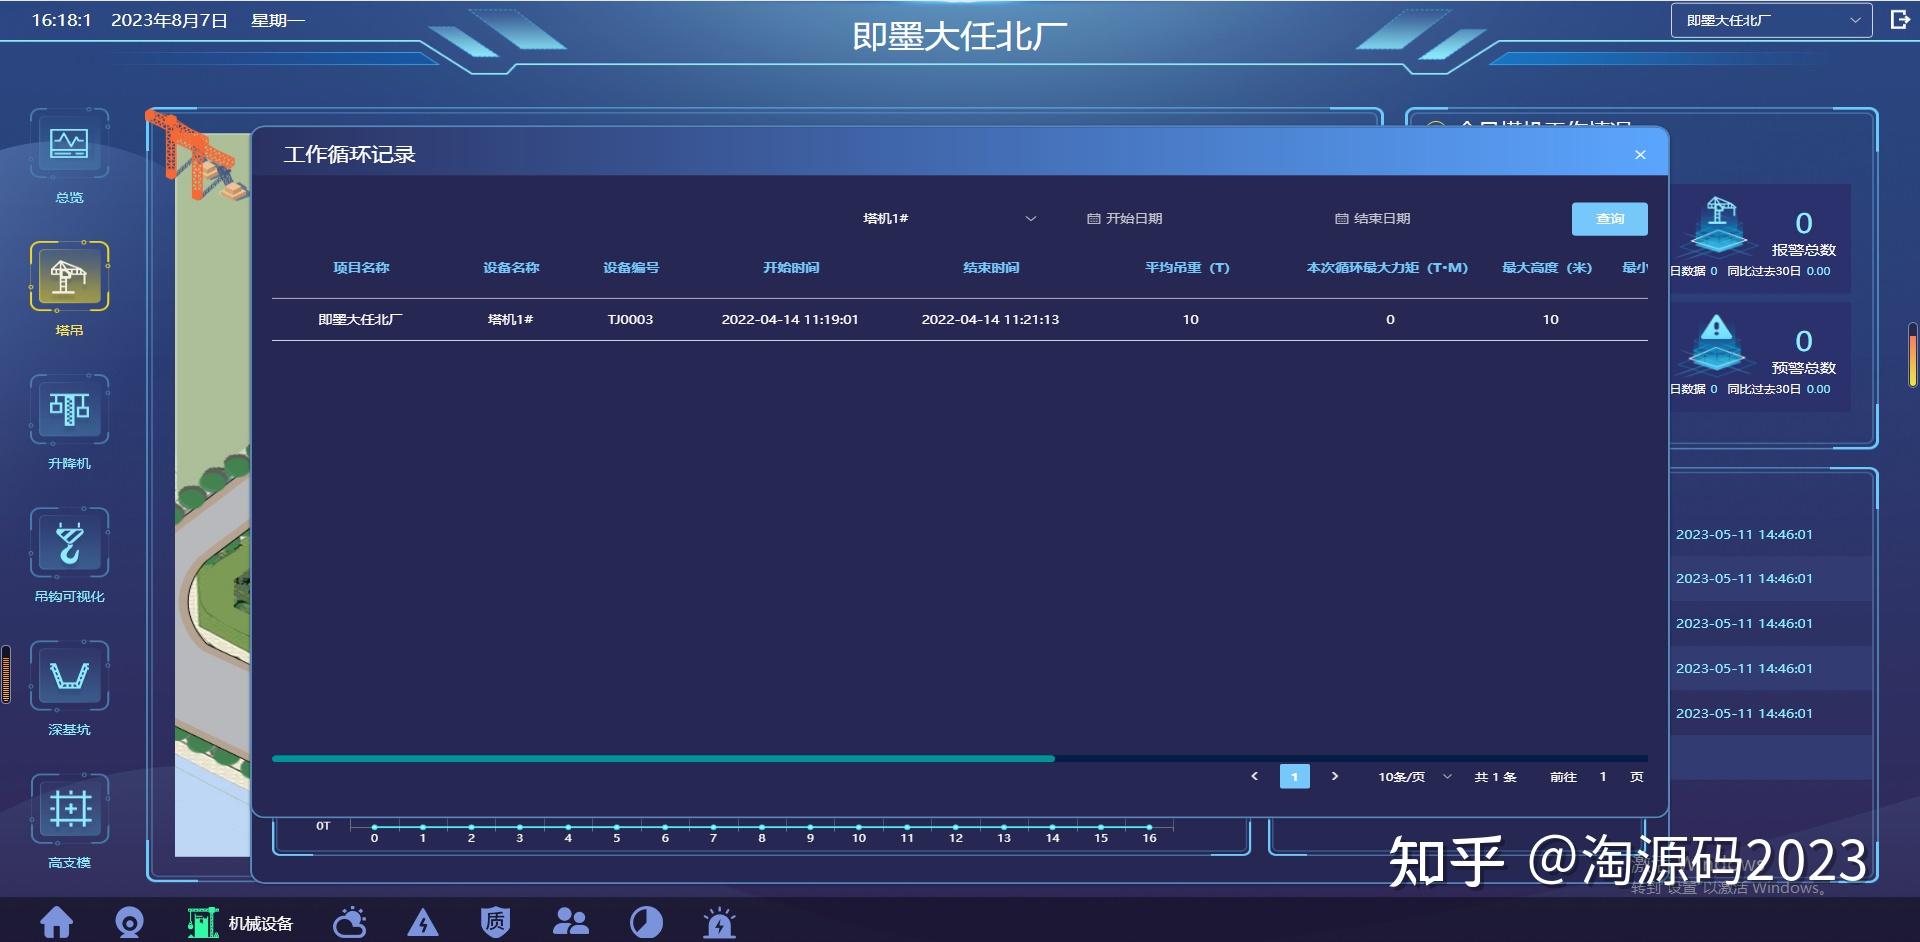1920x942 pixels.
Task: Switch to the 机械设备 tab
Action: tap(240, 922)
